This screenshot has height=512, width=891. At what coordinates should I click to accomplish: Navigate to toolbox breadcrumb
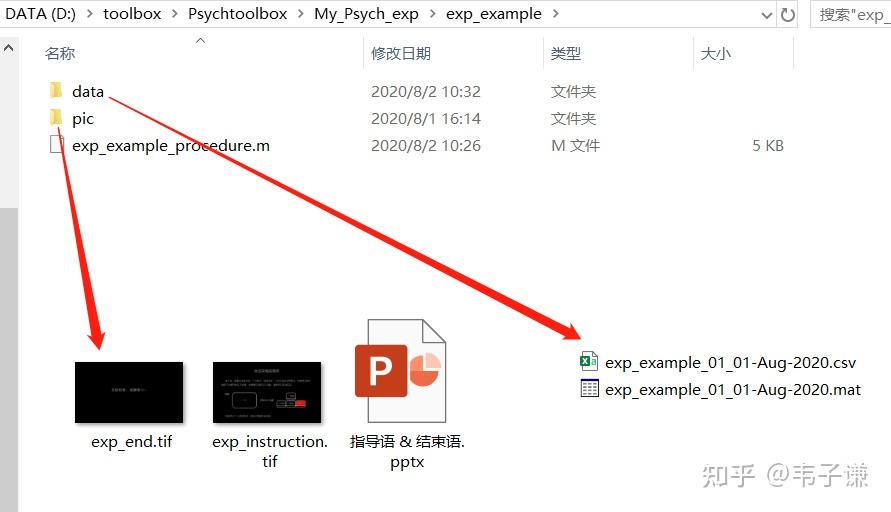click(x=132, y=14)
